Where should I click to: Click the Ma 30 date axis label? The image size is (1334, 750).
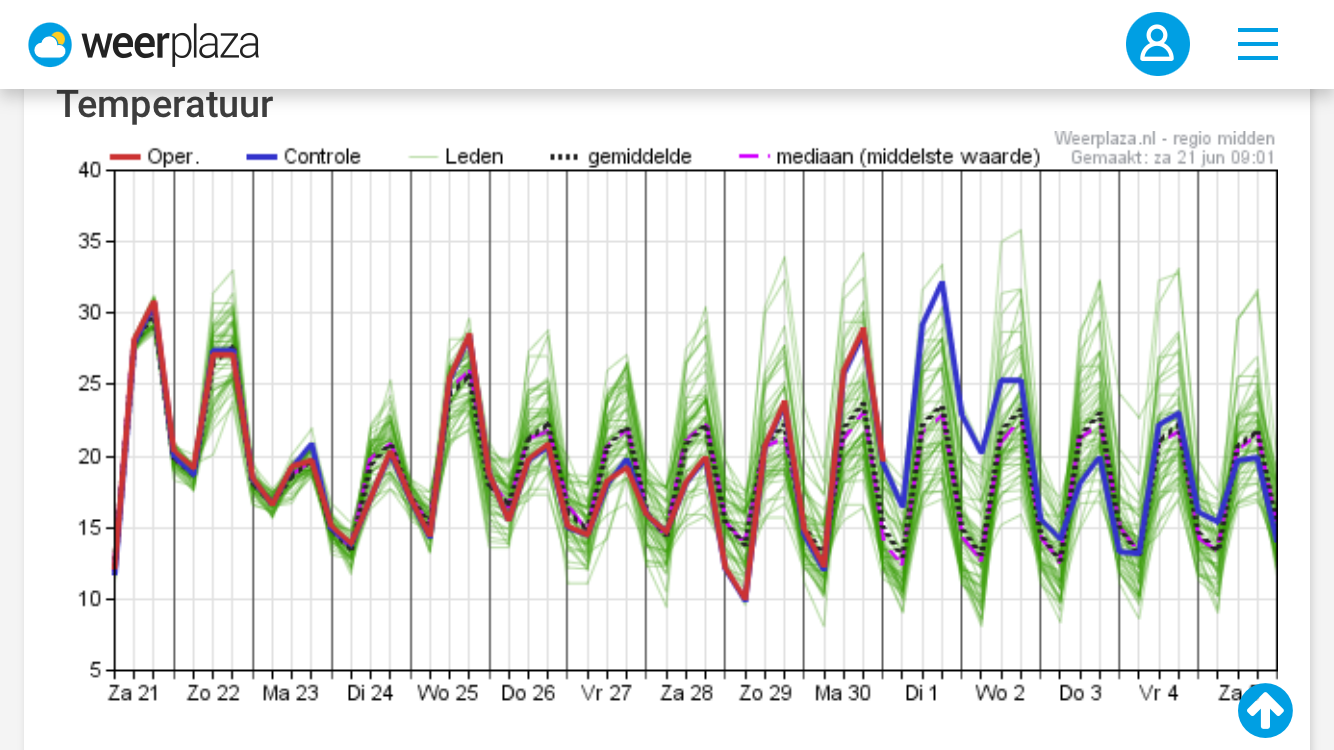(843, 693)
